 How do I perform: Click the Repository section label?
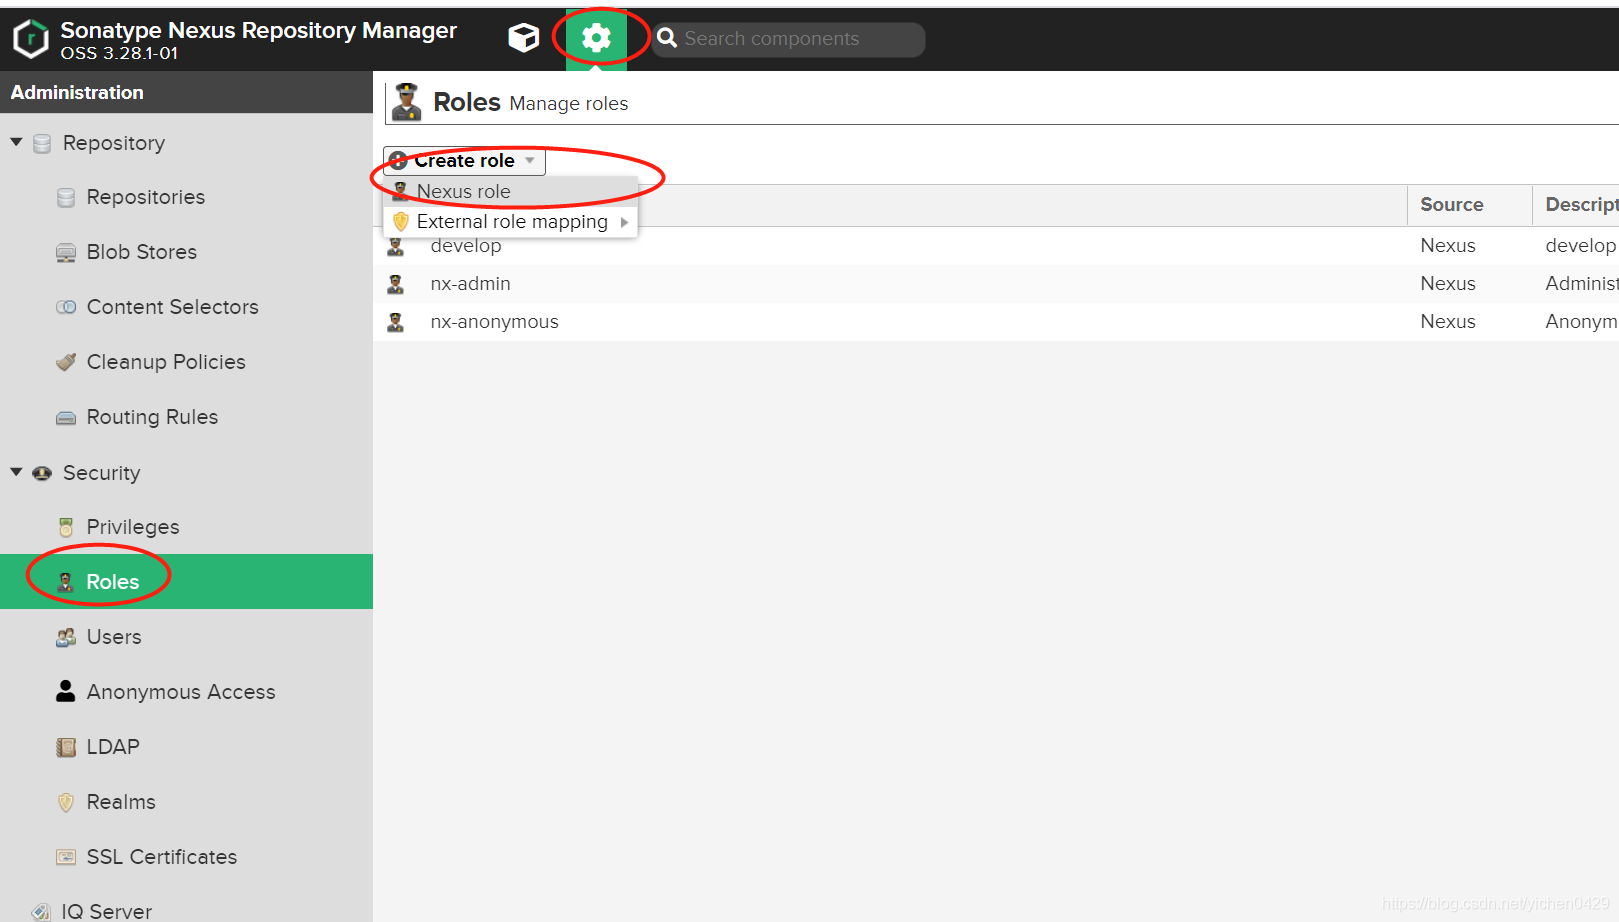click(x=114, y=143)
